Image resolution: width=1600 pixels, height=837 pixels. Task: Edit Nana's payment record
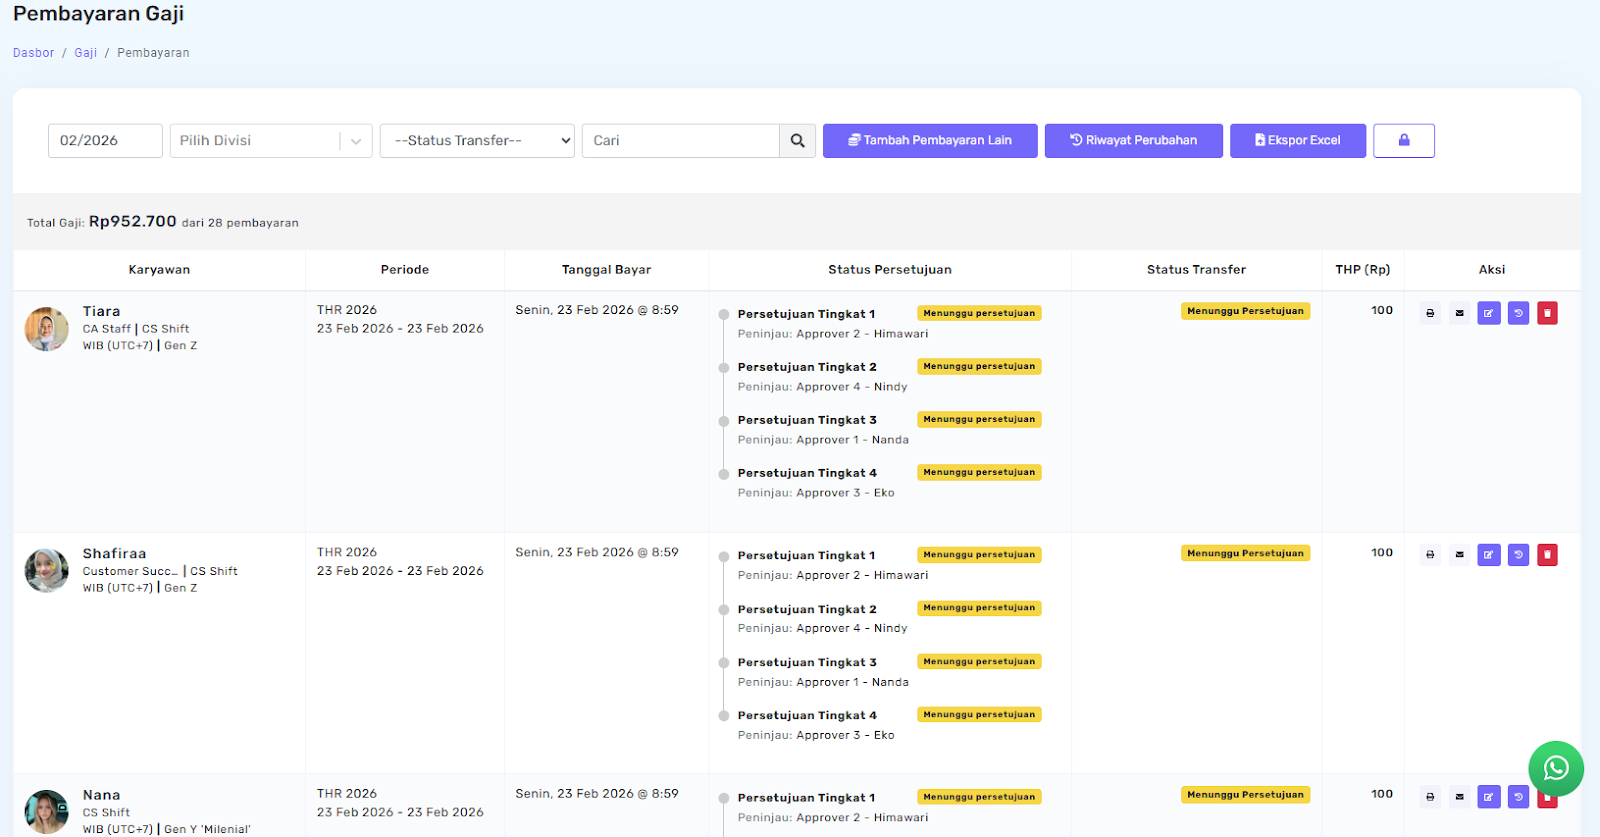[1489, 796]
